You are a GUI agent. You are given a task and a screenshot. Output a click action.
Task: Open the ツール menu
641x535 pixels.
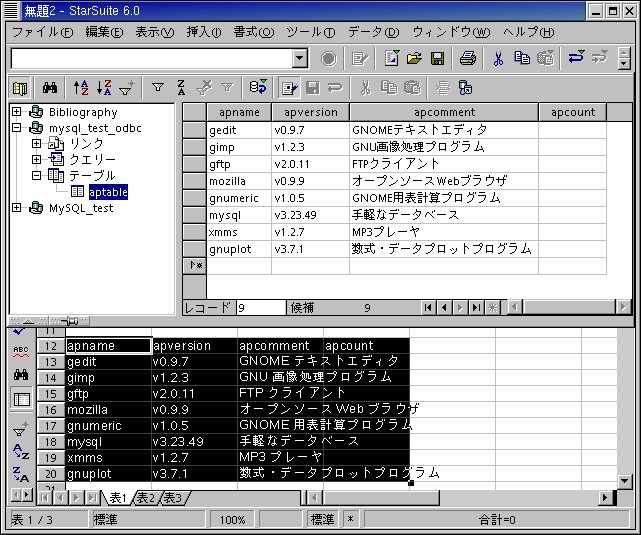point(310,32)
